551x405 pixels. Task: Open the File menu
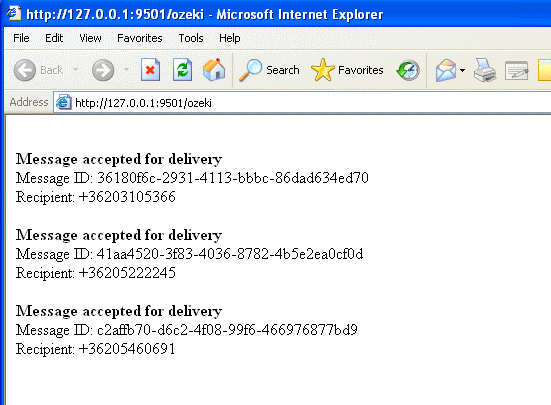pos(21,38)
